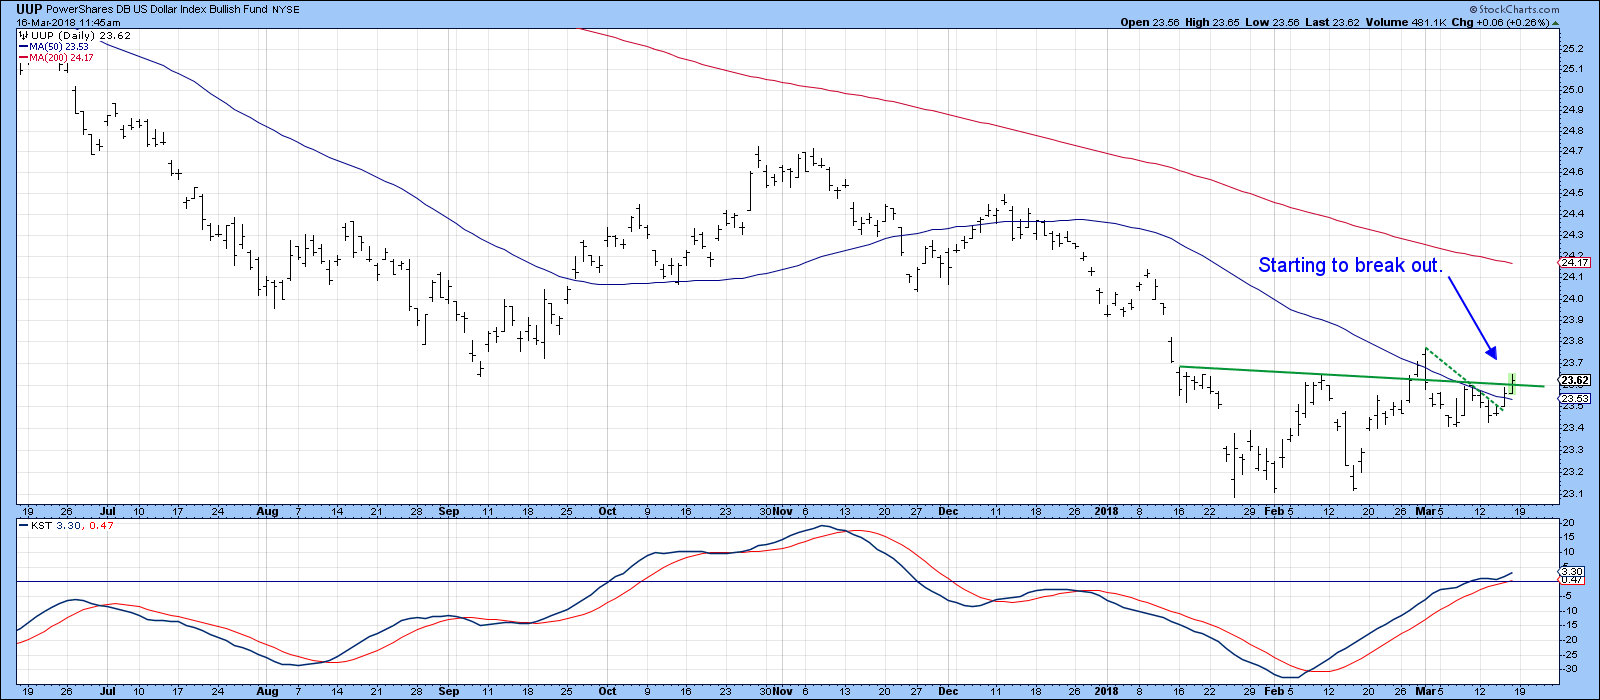The height and width of the screenshot is (700, 1600).
Task: Click the Dec label on the KST panel date axis
Action: click(x=948, y=691)
